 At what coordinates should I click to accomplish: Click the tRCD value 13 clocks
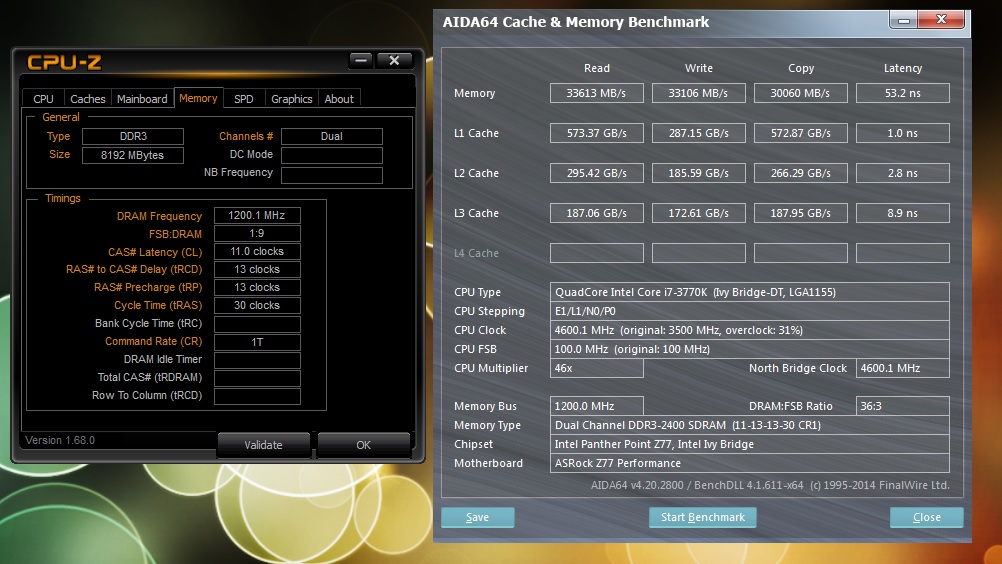(257, 270)
